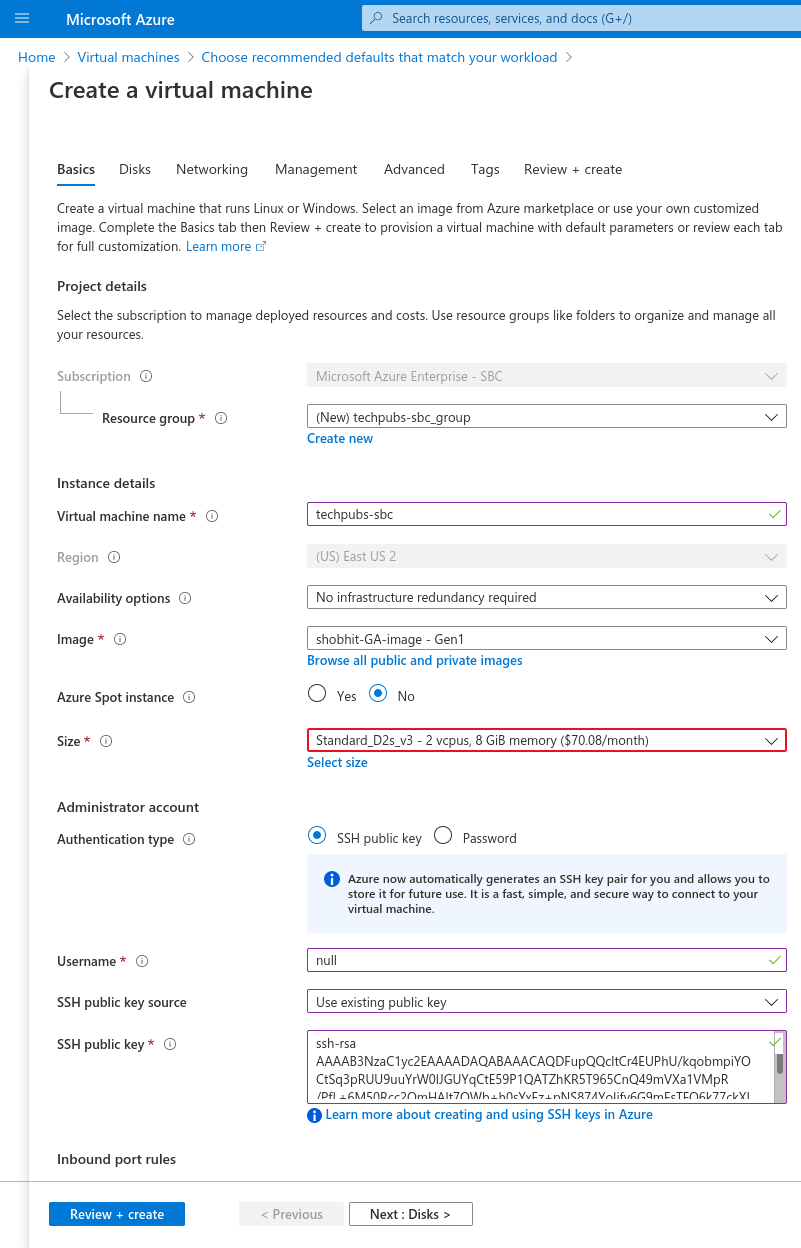Select Yes for Azure Spot instance
The width and height of the screenshot is (801, 1248).
pyautogui.click(x=317, y=693)
